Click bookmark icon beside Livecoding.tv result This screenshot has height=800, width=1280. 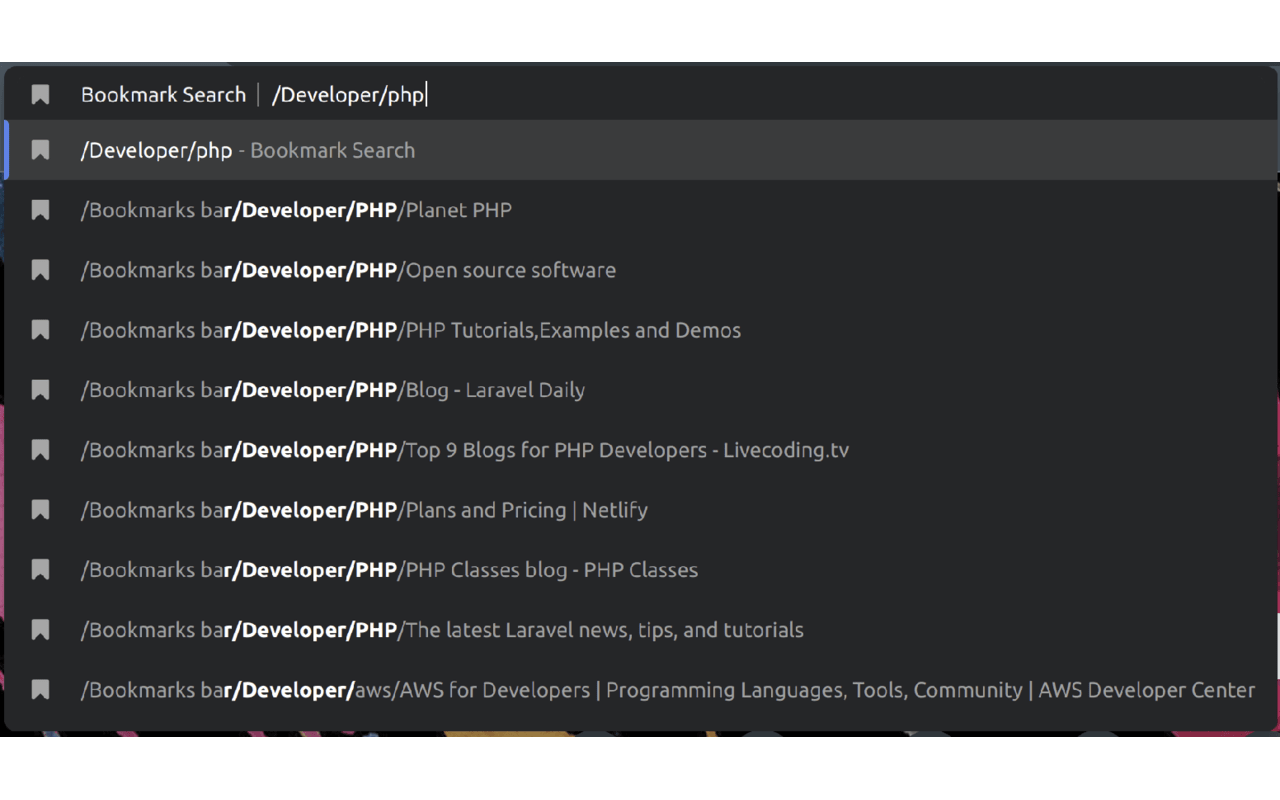coord(40,450)
